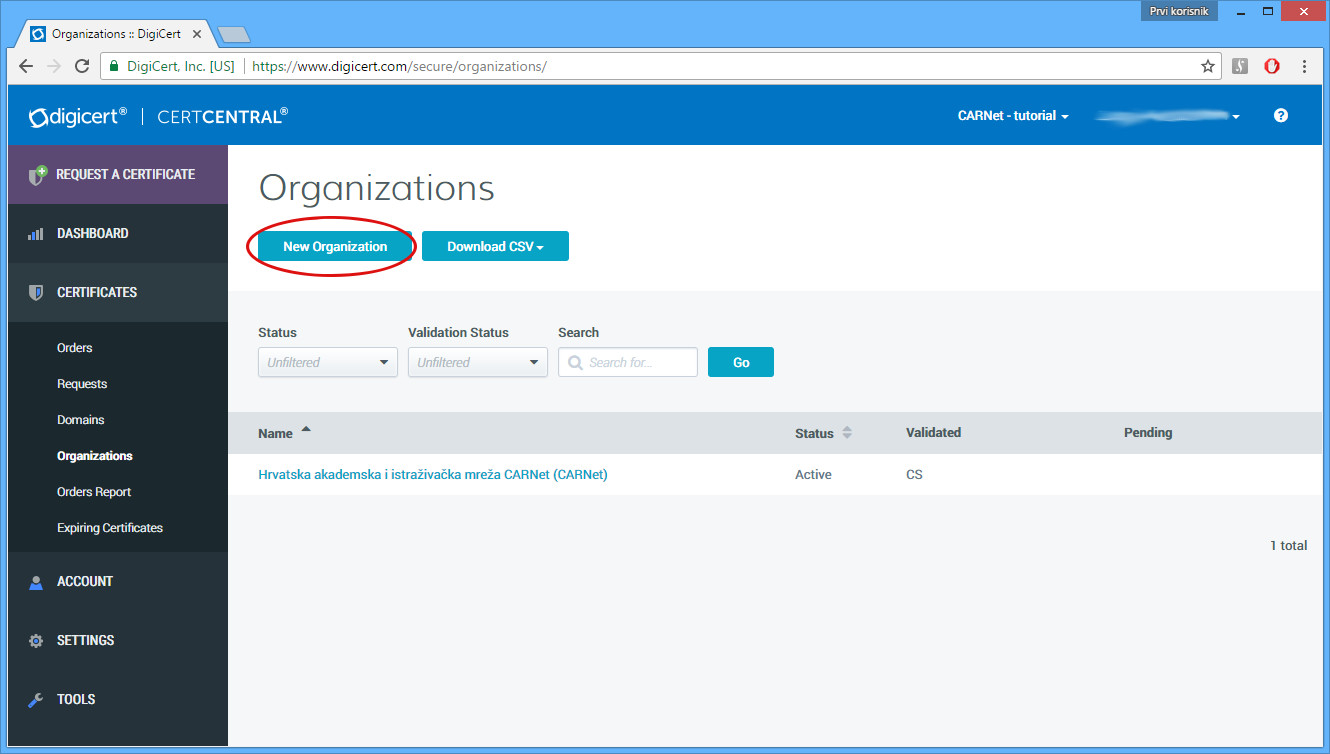
Task: Open Orders in the sidebar
Action: point(75,348)
